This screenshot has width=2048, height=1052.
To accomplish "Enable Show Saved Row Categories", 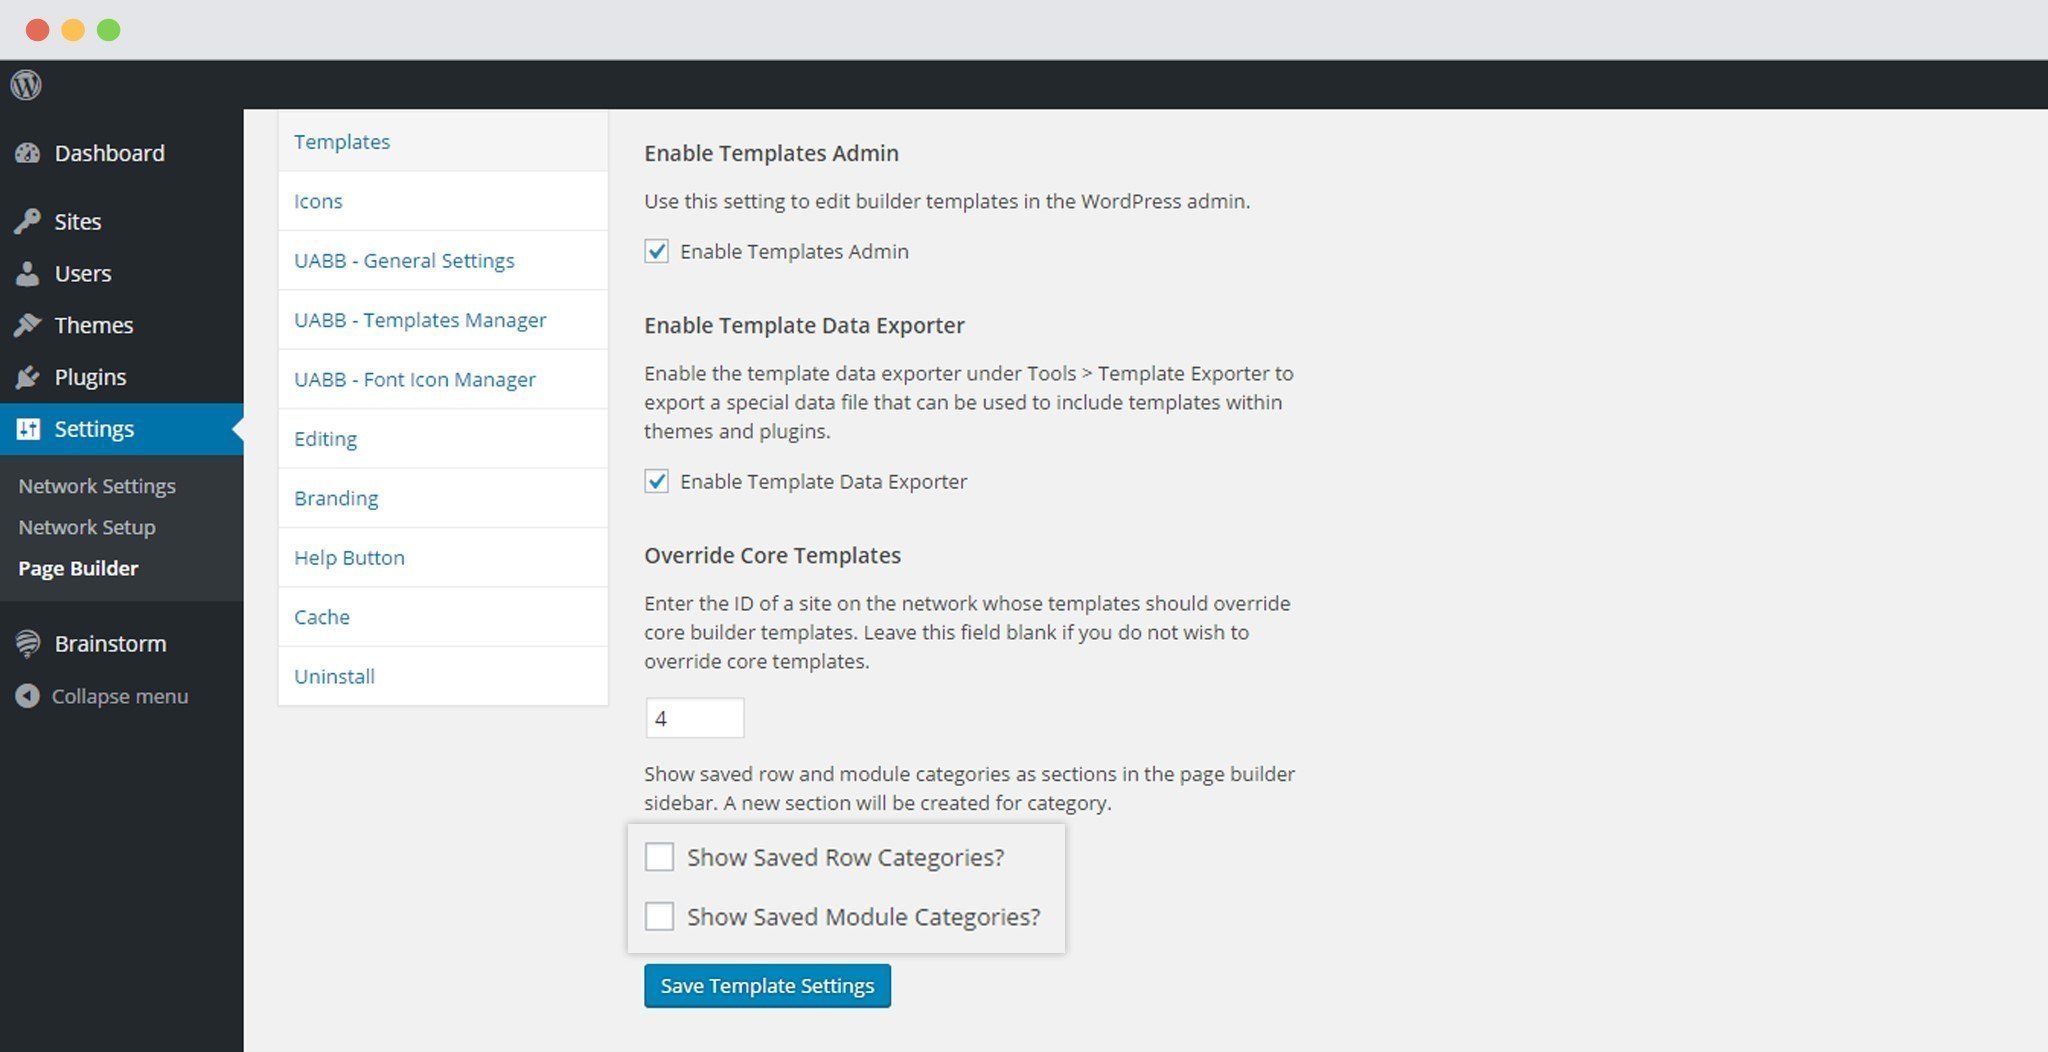I will pos(659,857).
